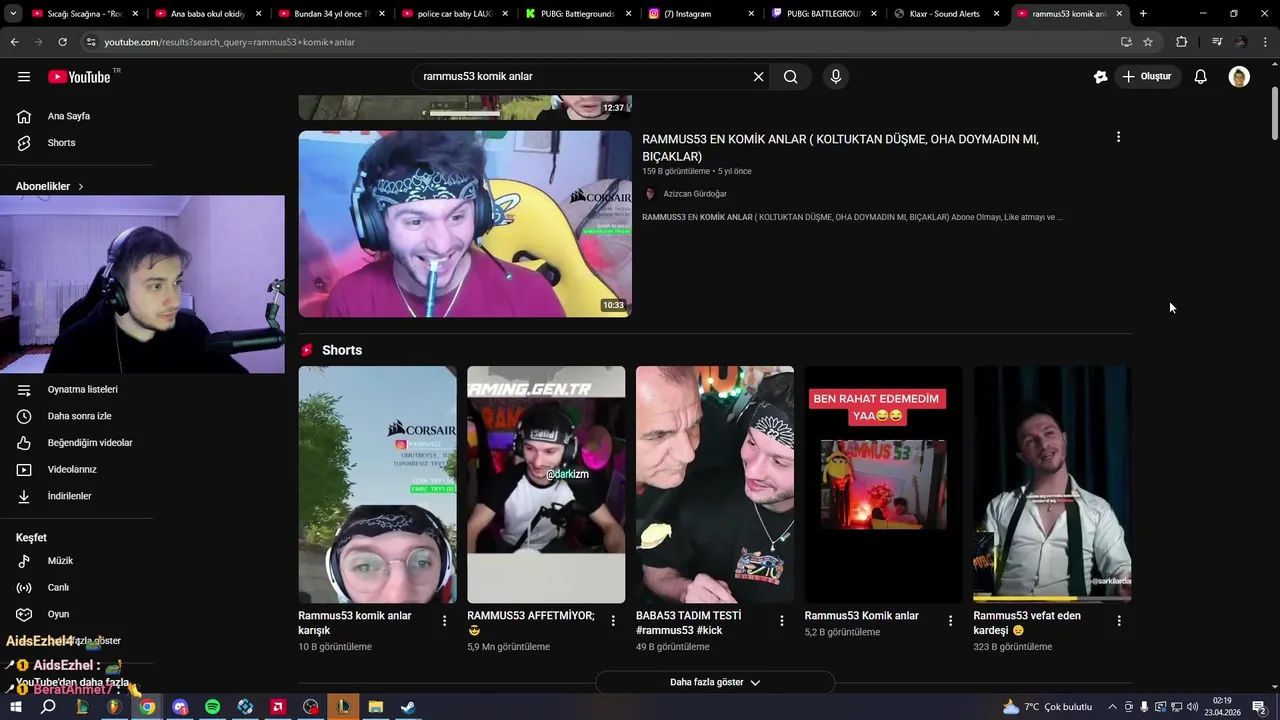This screenshot has width=1280, height=720.
Task: Open the Windows Start menu
Action: coord(15,707)
